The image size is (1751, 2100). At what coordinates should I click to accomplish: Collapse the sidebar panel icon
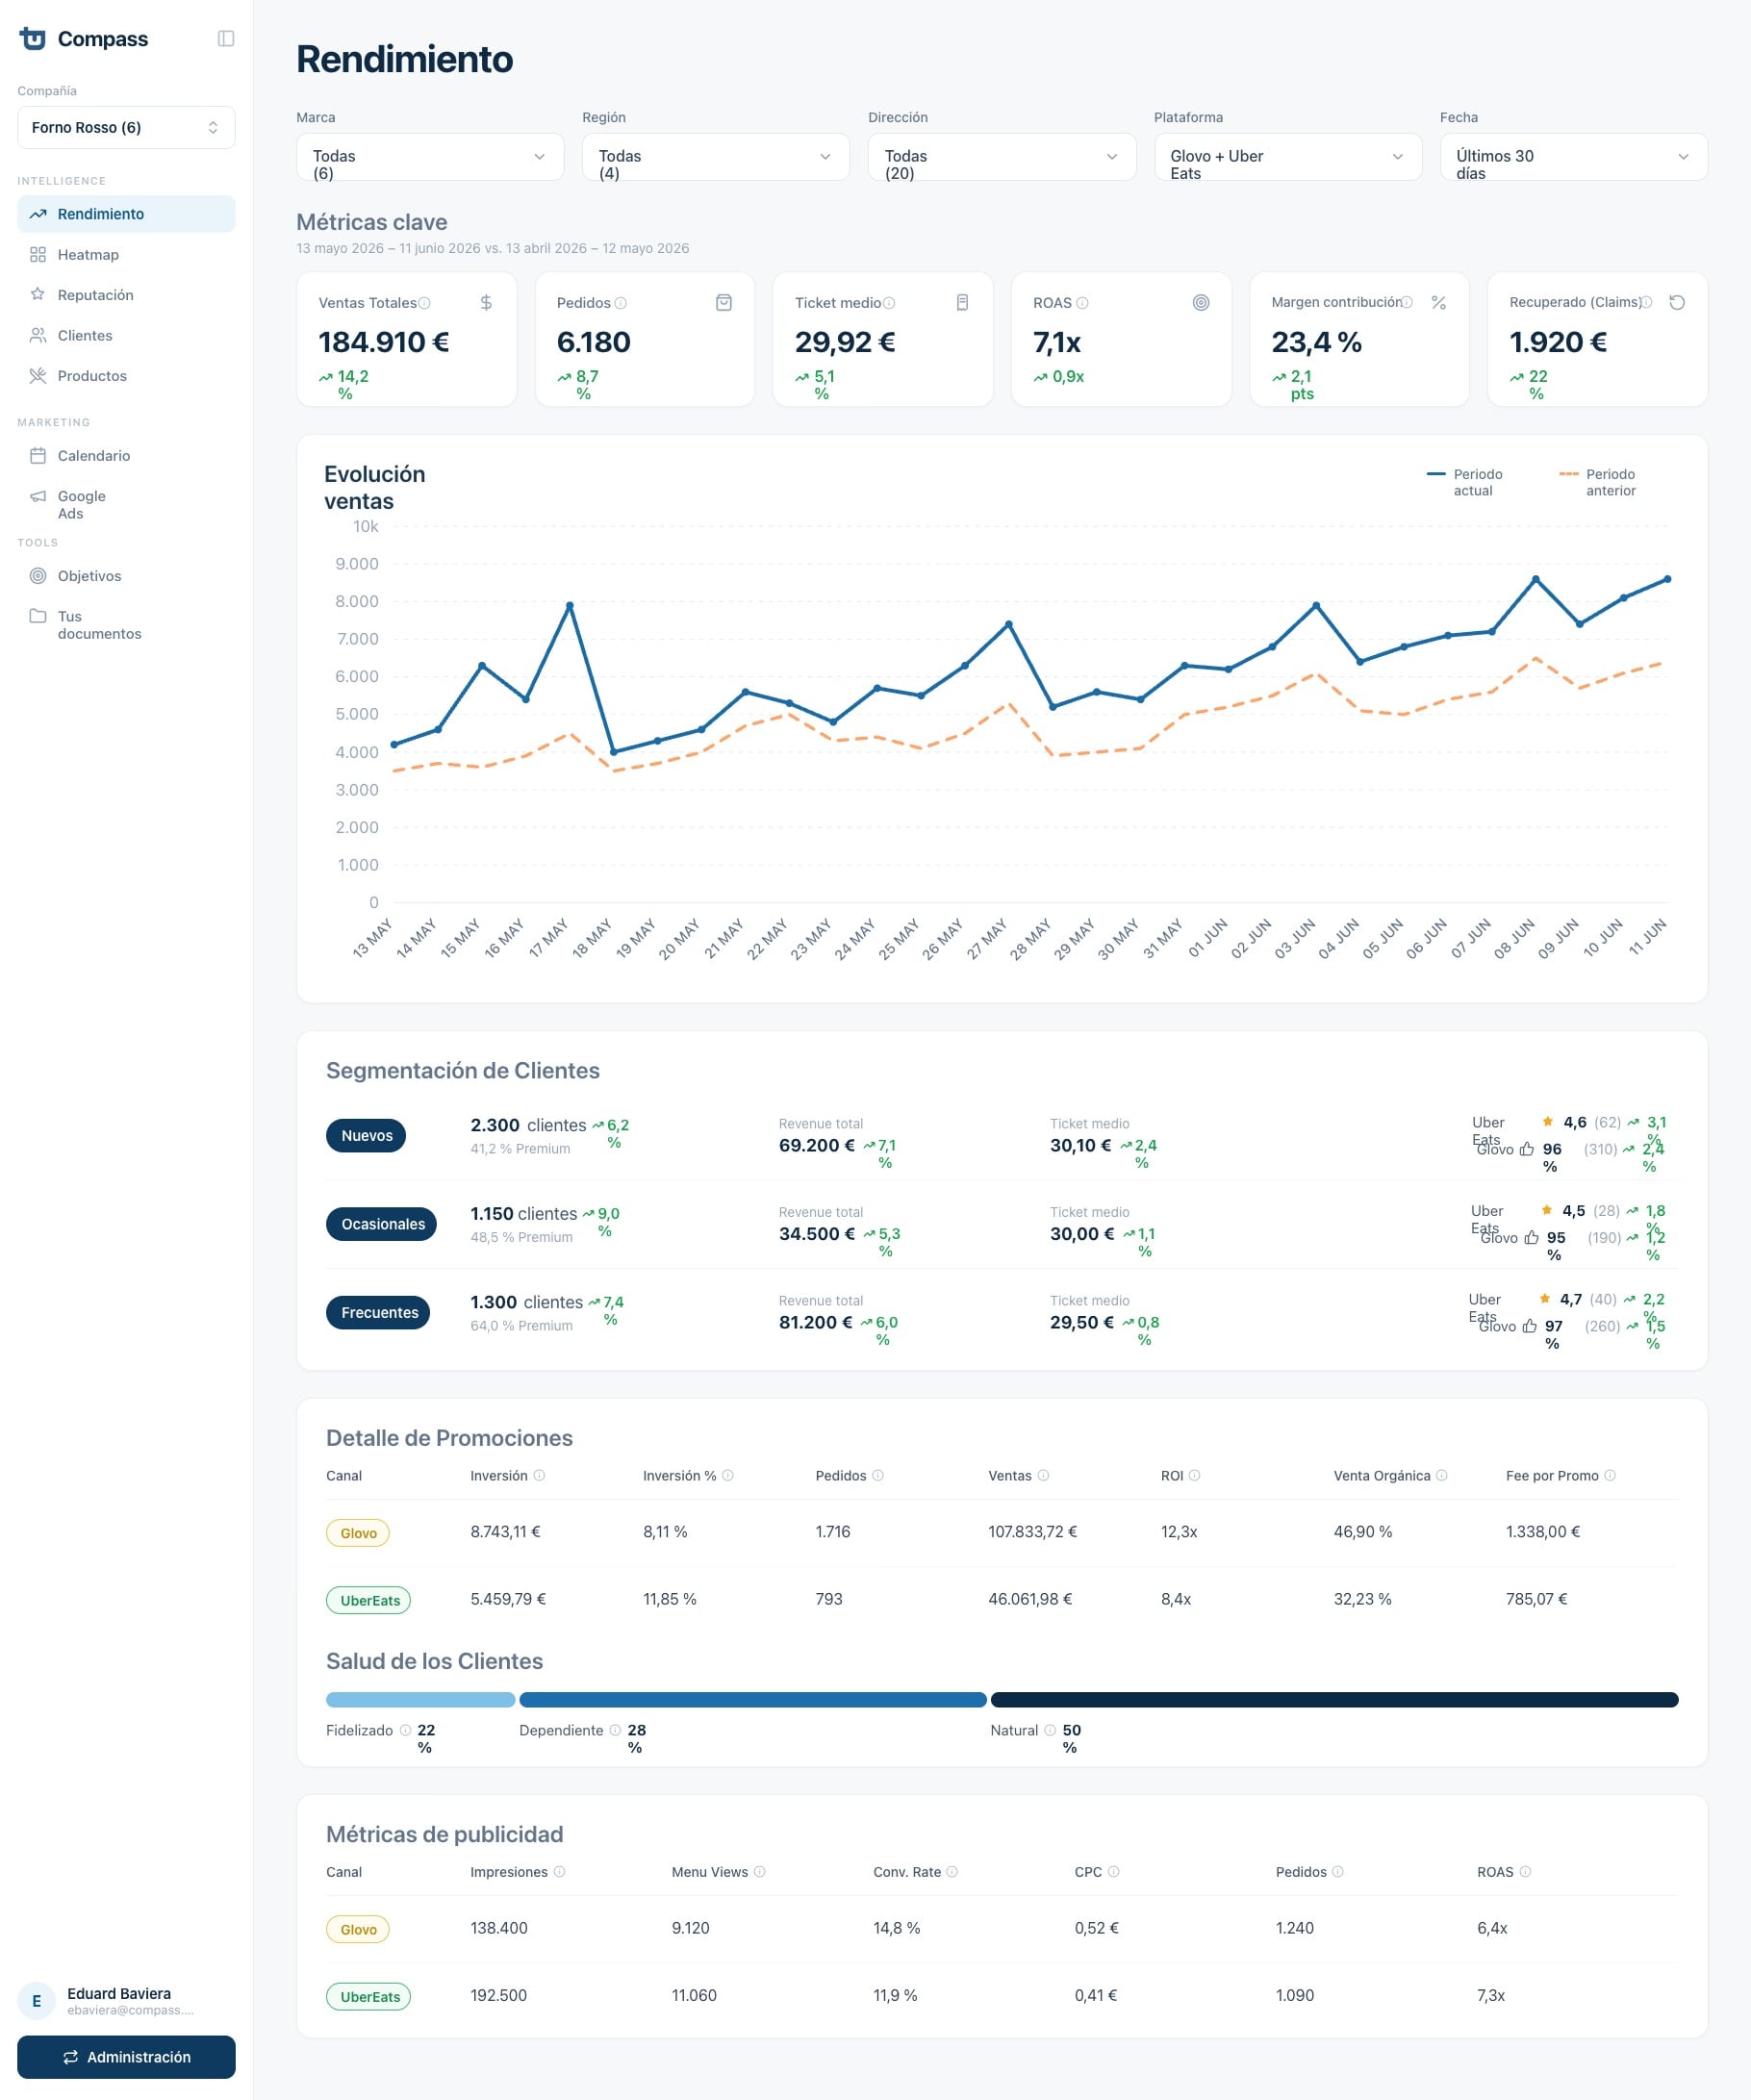pyautogui.click(x=226, y=38)
